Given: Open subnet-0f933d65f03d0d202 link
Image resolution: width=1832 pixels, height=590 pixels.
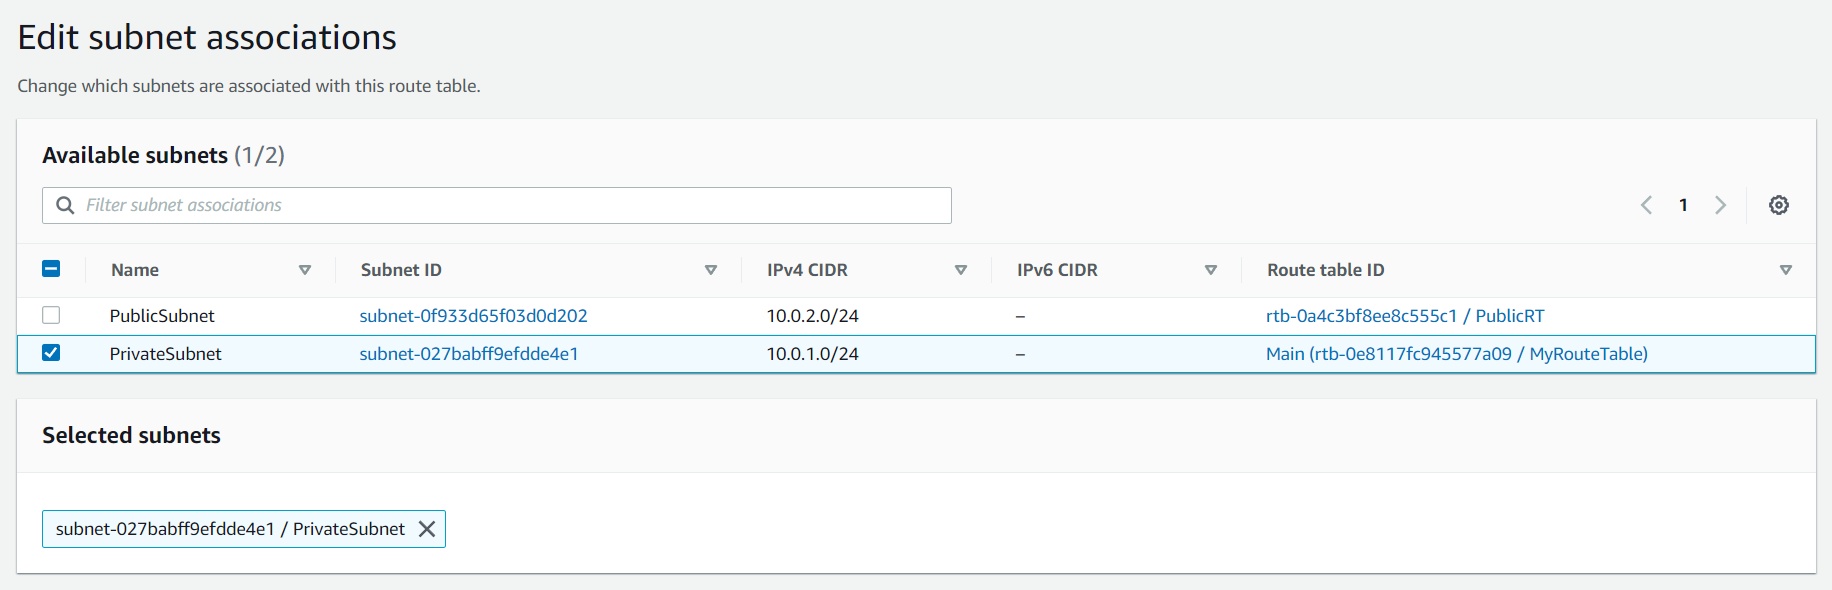Looking at the screenshot, I should click(473, 316).
